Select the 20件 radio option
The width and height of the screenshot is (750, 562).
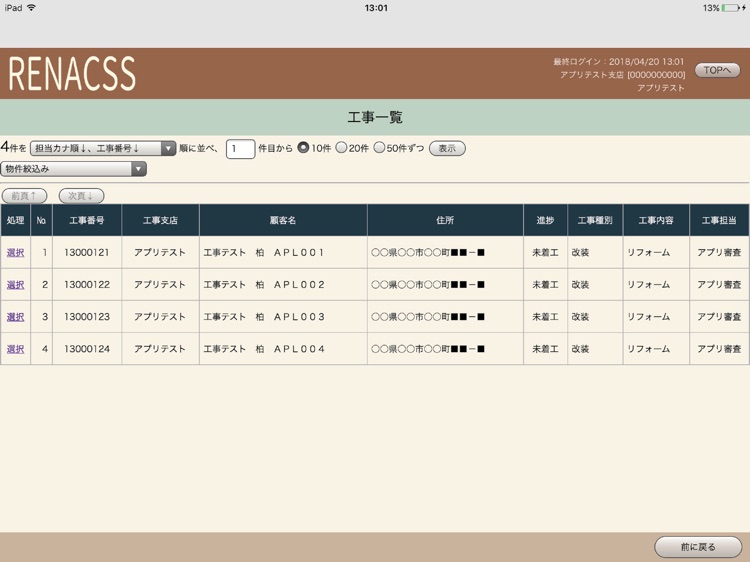tap(341, 148)
